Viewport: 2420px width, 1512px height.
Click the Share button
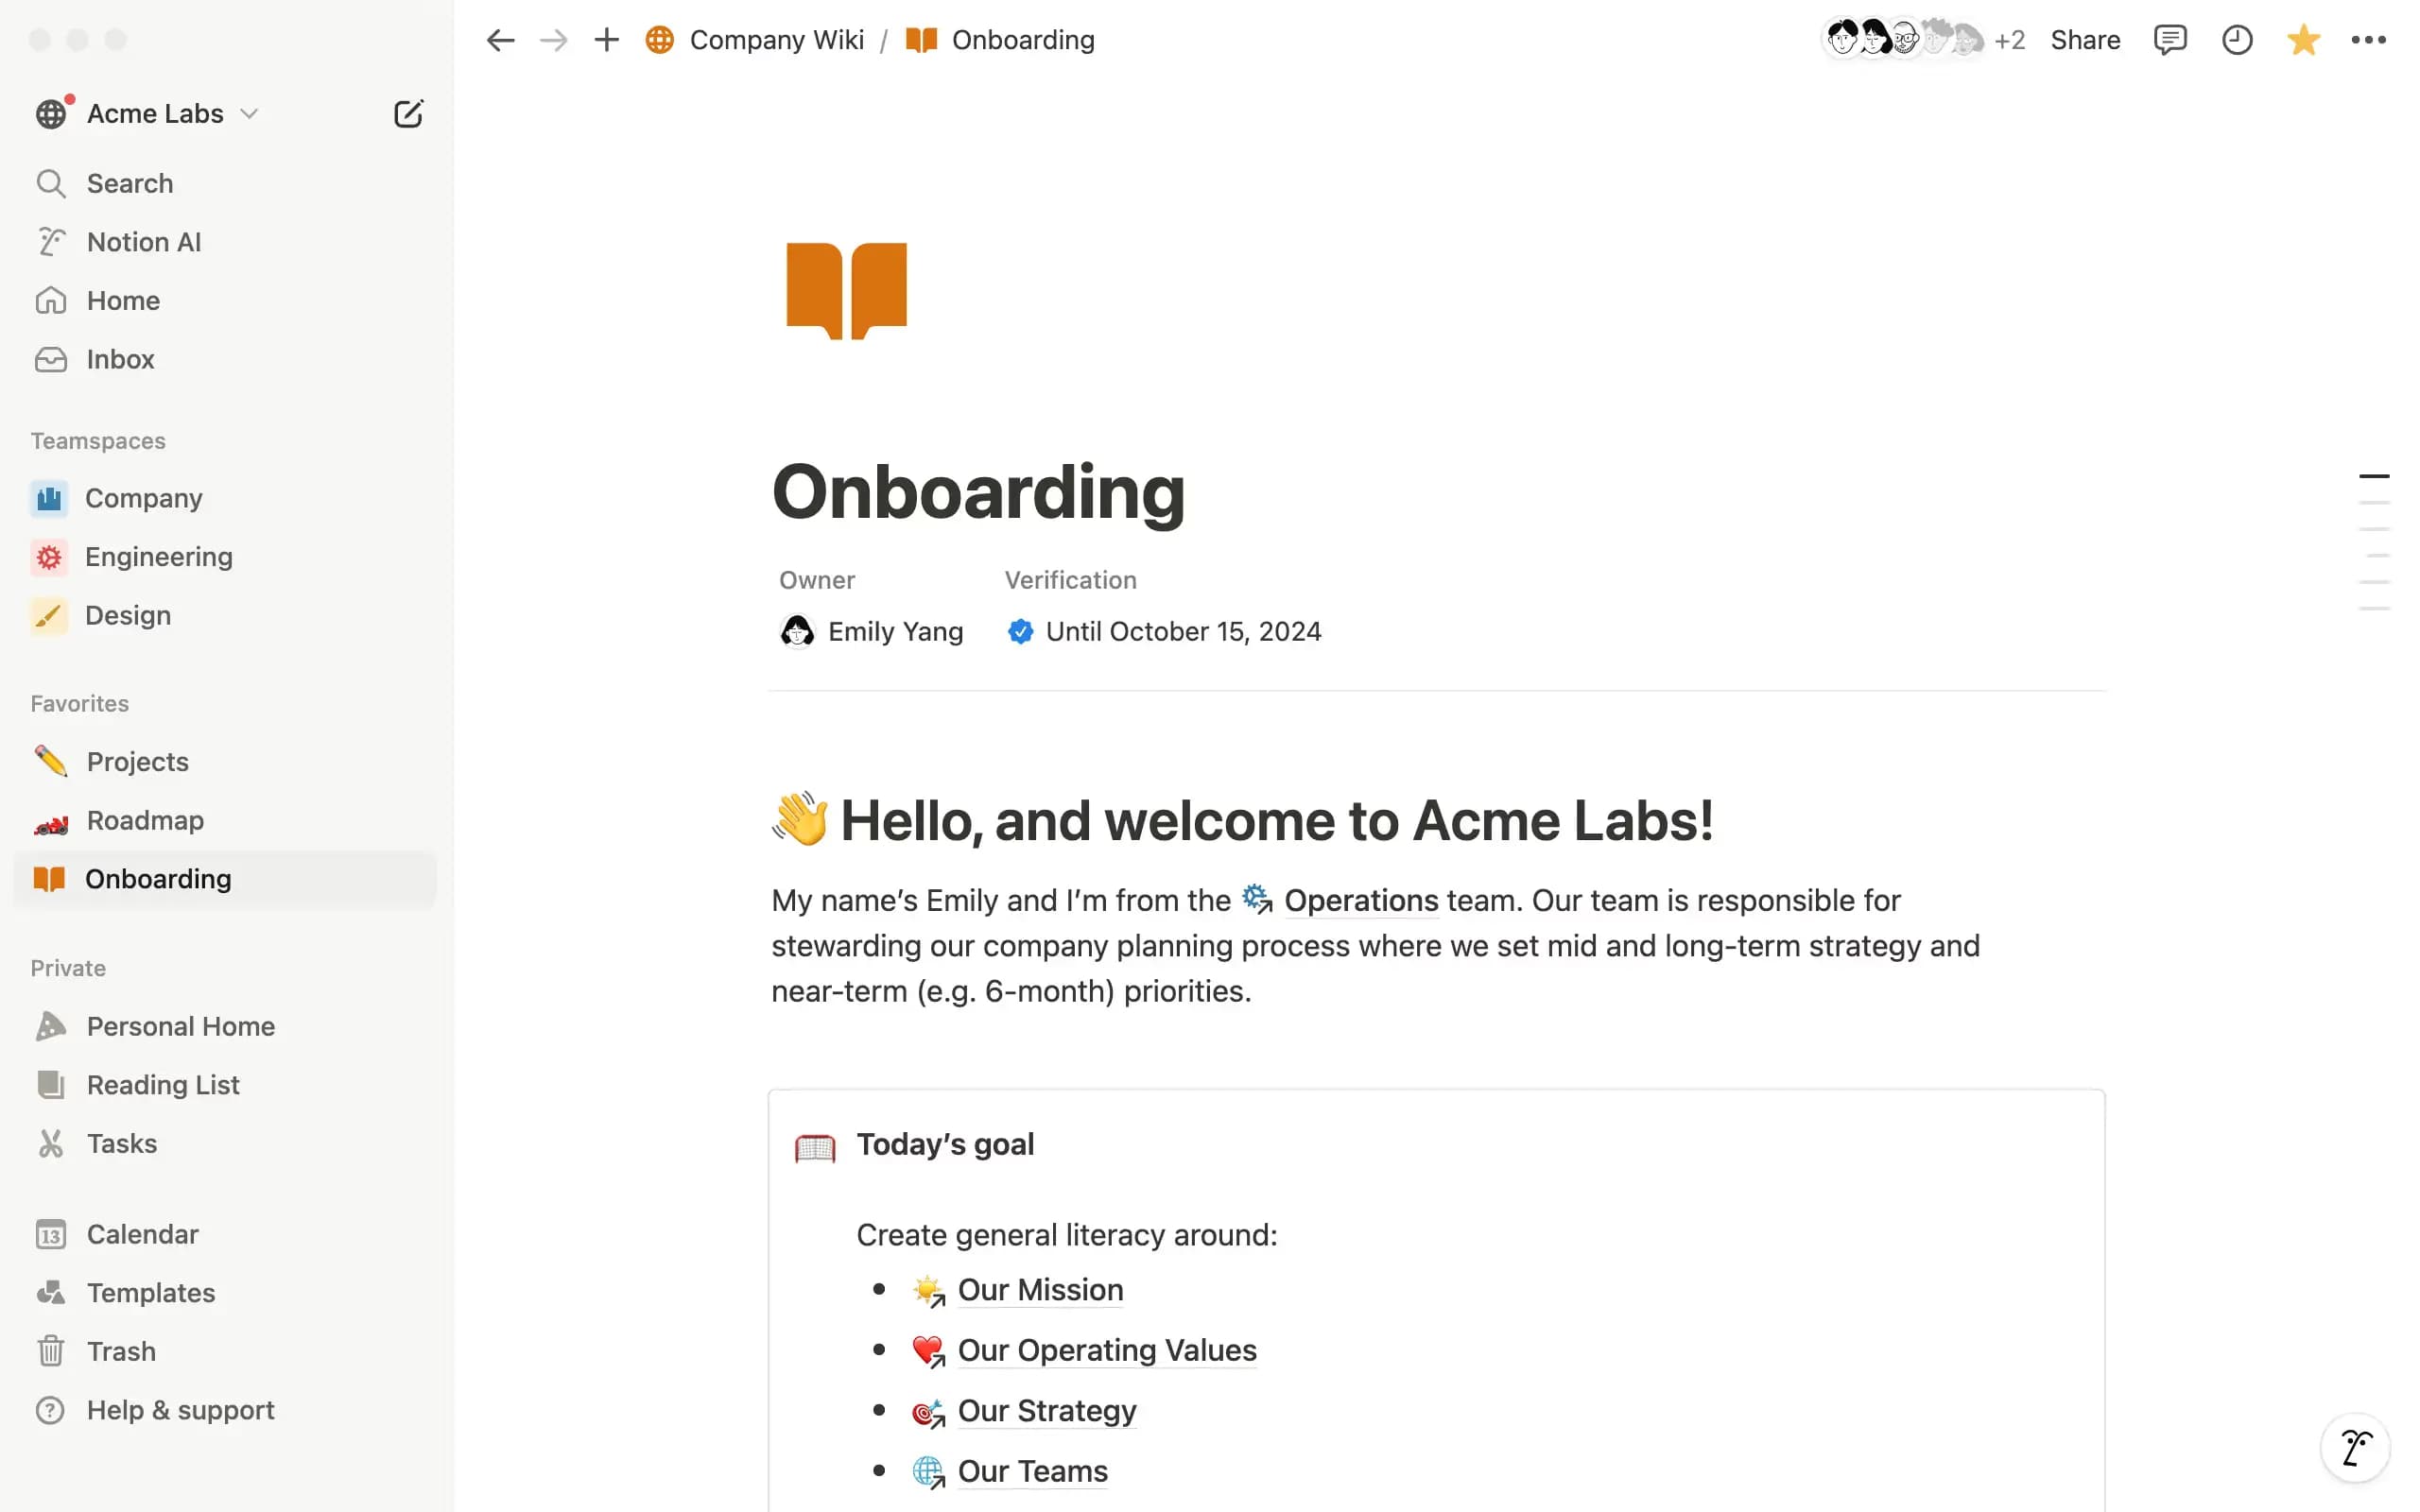[2083, 40]
